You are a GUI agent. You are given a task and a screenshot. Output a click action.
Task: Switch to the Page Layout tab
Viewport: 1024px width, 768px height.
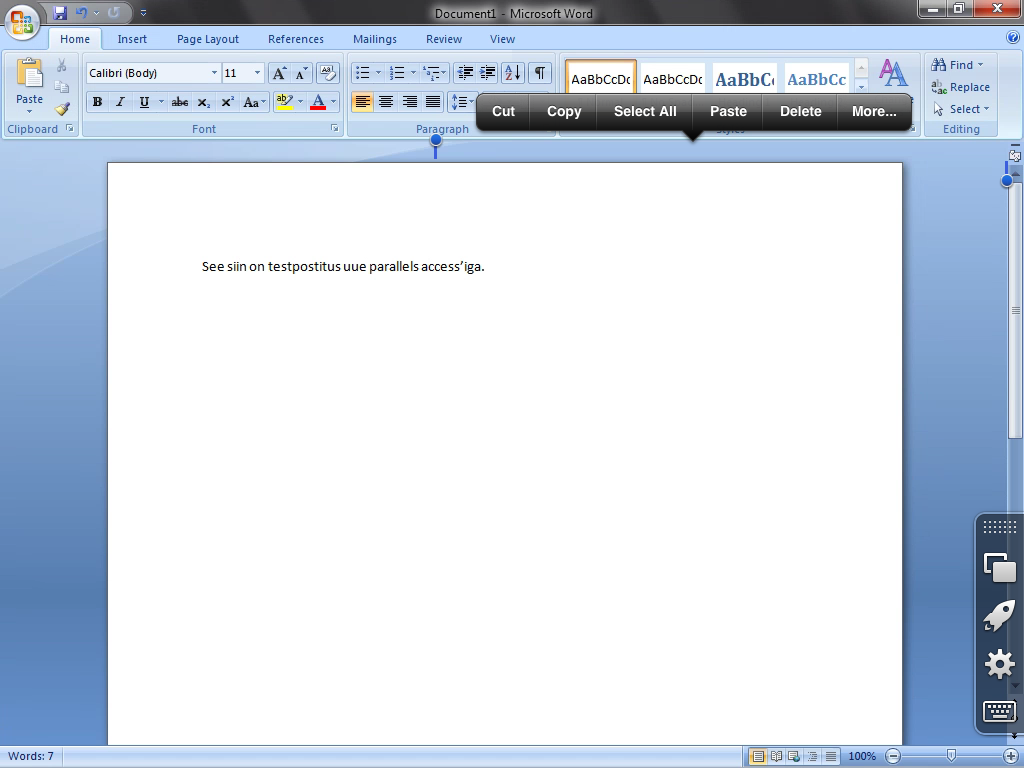208,39
